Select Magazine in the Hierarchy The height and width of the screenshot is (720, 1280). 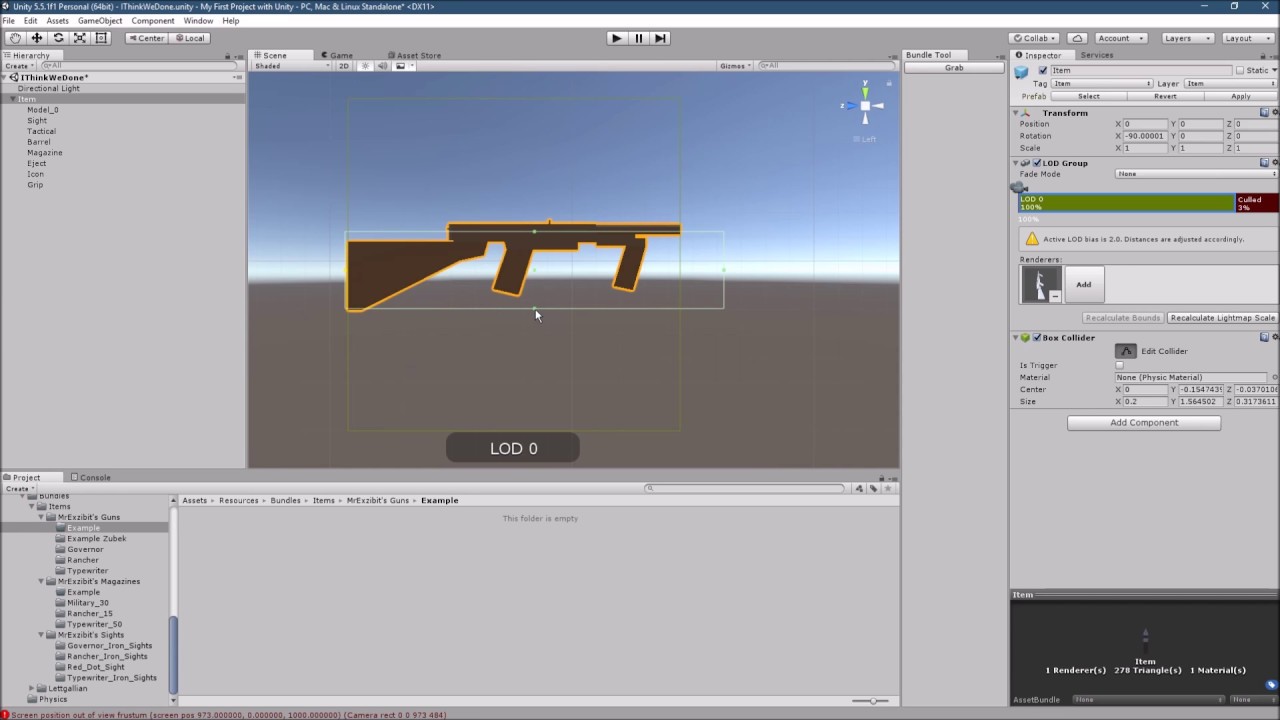point(45,153)
